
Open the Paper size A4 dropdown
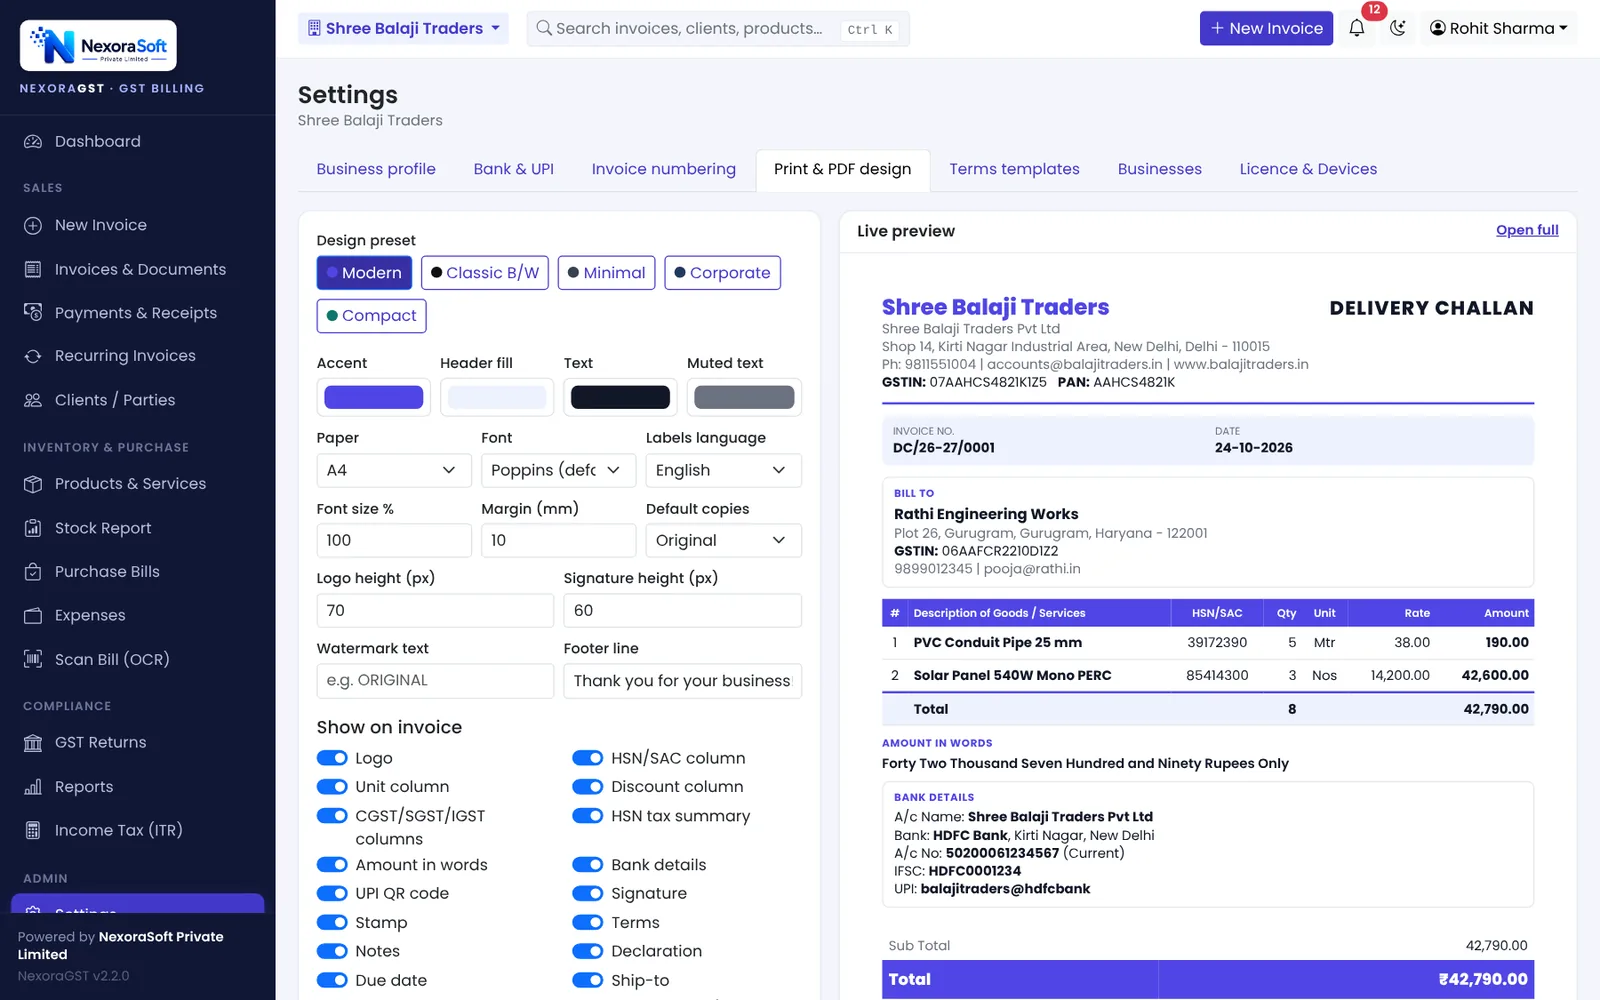point(394,470)
